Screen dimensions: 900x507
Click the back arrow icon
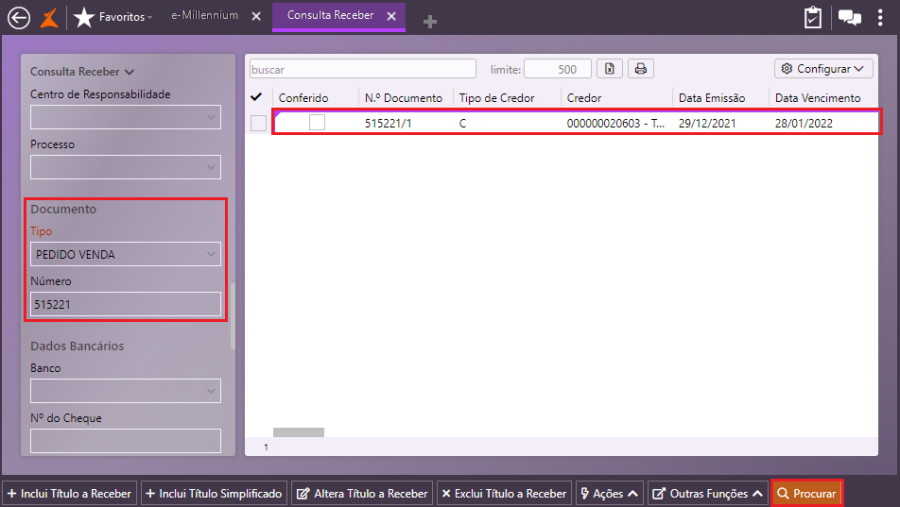19,17
